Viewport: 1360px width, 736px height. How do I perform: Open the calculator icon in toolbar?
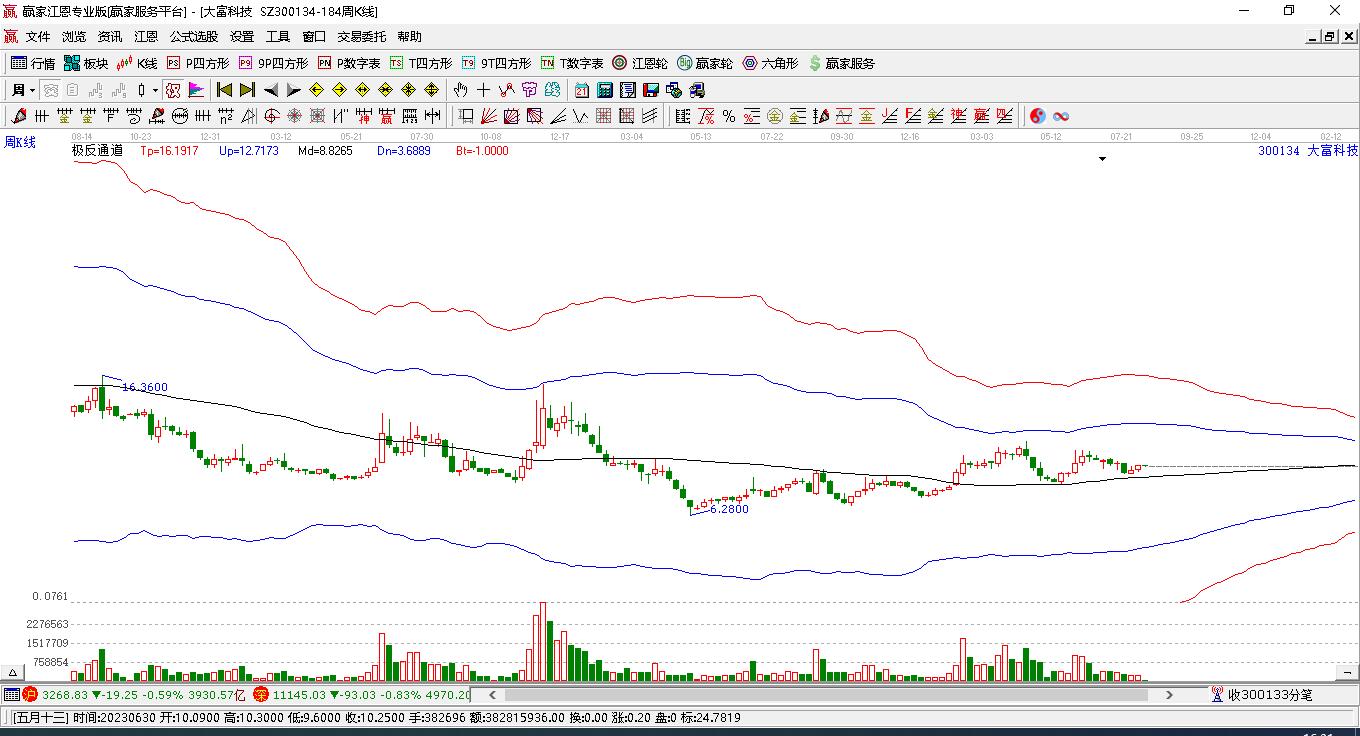coord(604,90)
